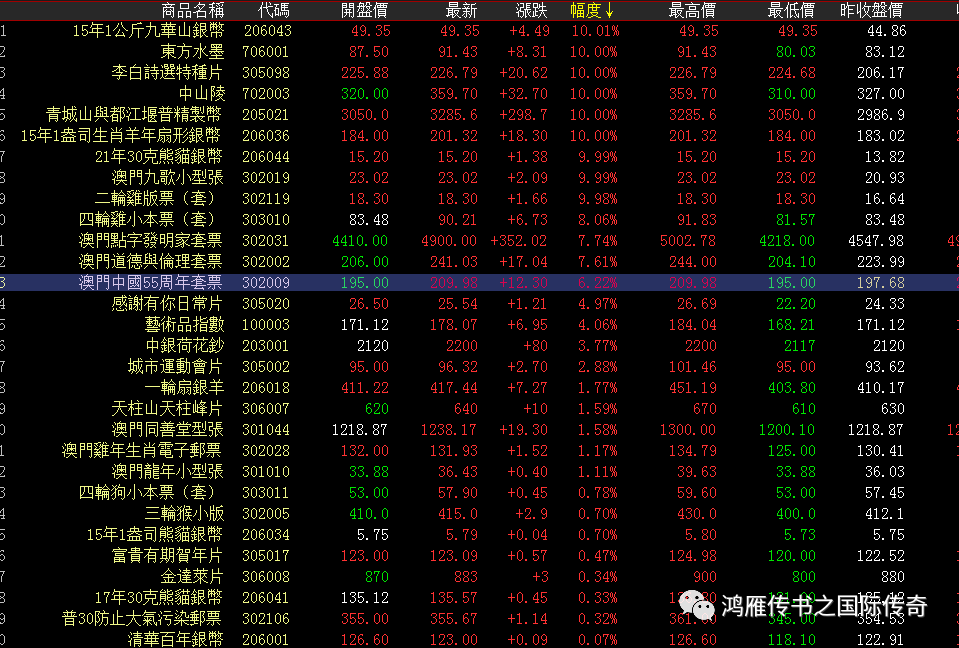This screenshot has width=959, height=648.
Task: Select 青城山與都江堰普精製幣 row
Action: pos(480,115)
